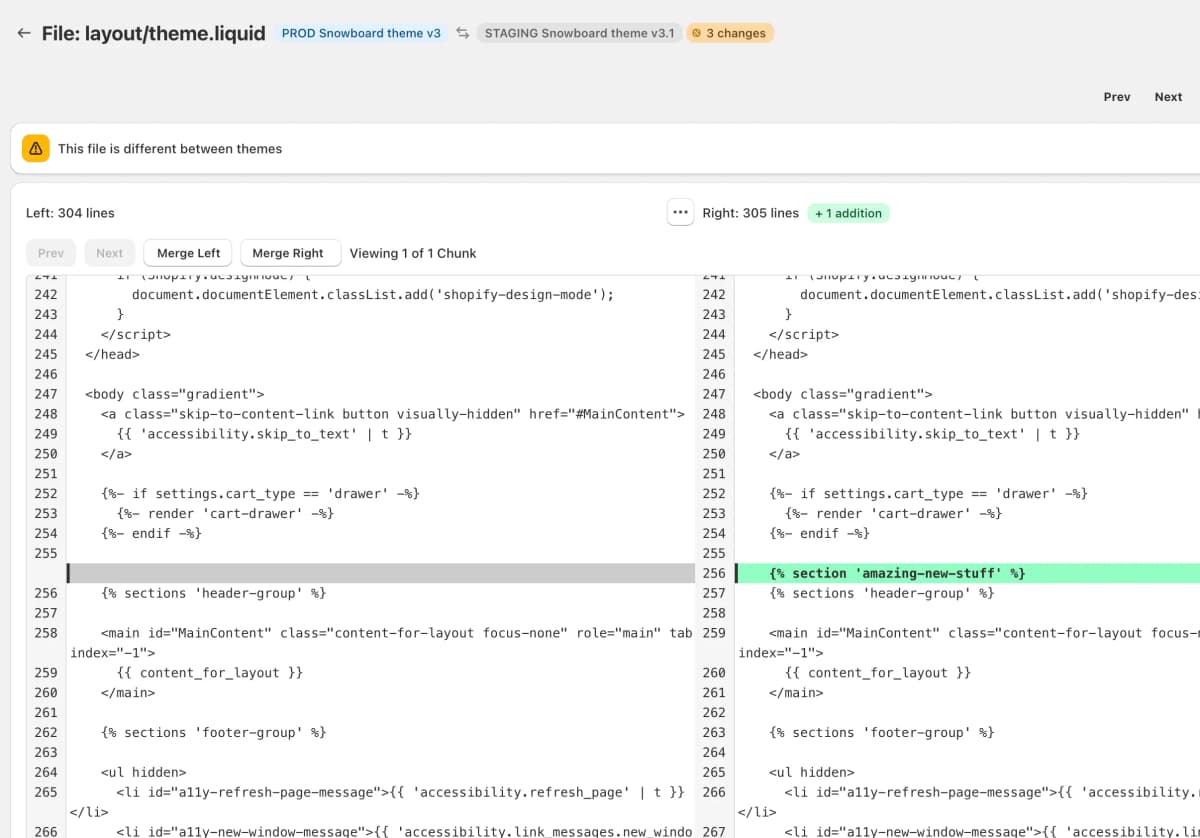Click the Merge Left button

pyautogui.click(x=187, y=252)
